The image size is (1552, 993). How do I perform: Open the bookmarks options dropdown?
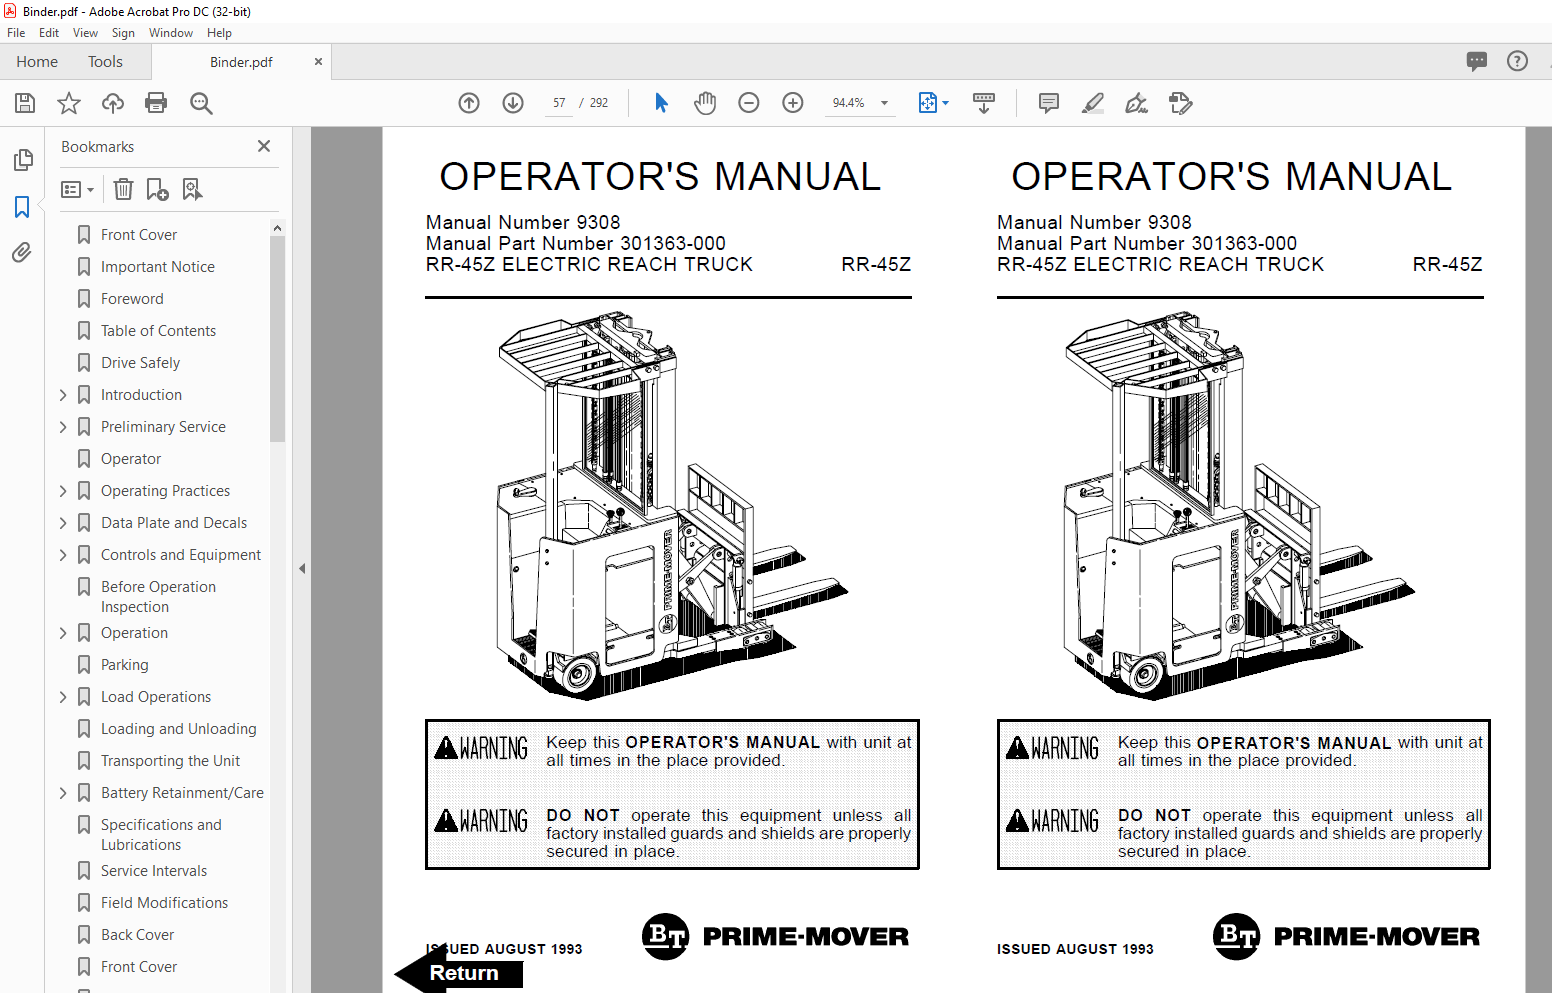pyautogui.click(x=77, y=189)
